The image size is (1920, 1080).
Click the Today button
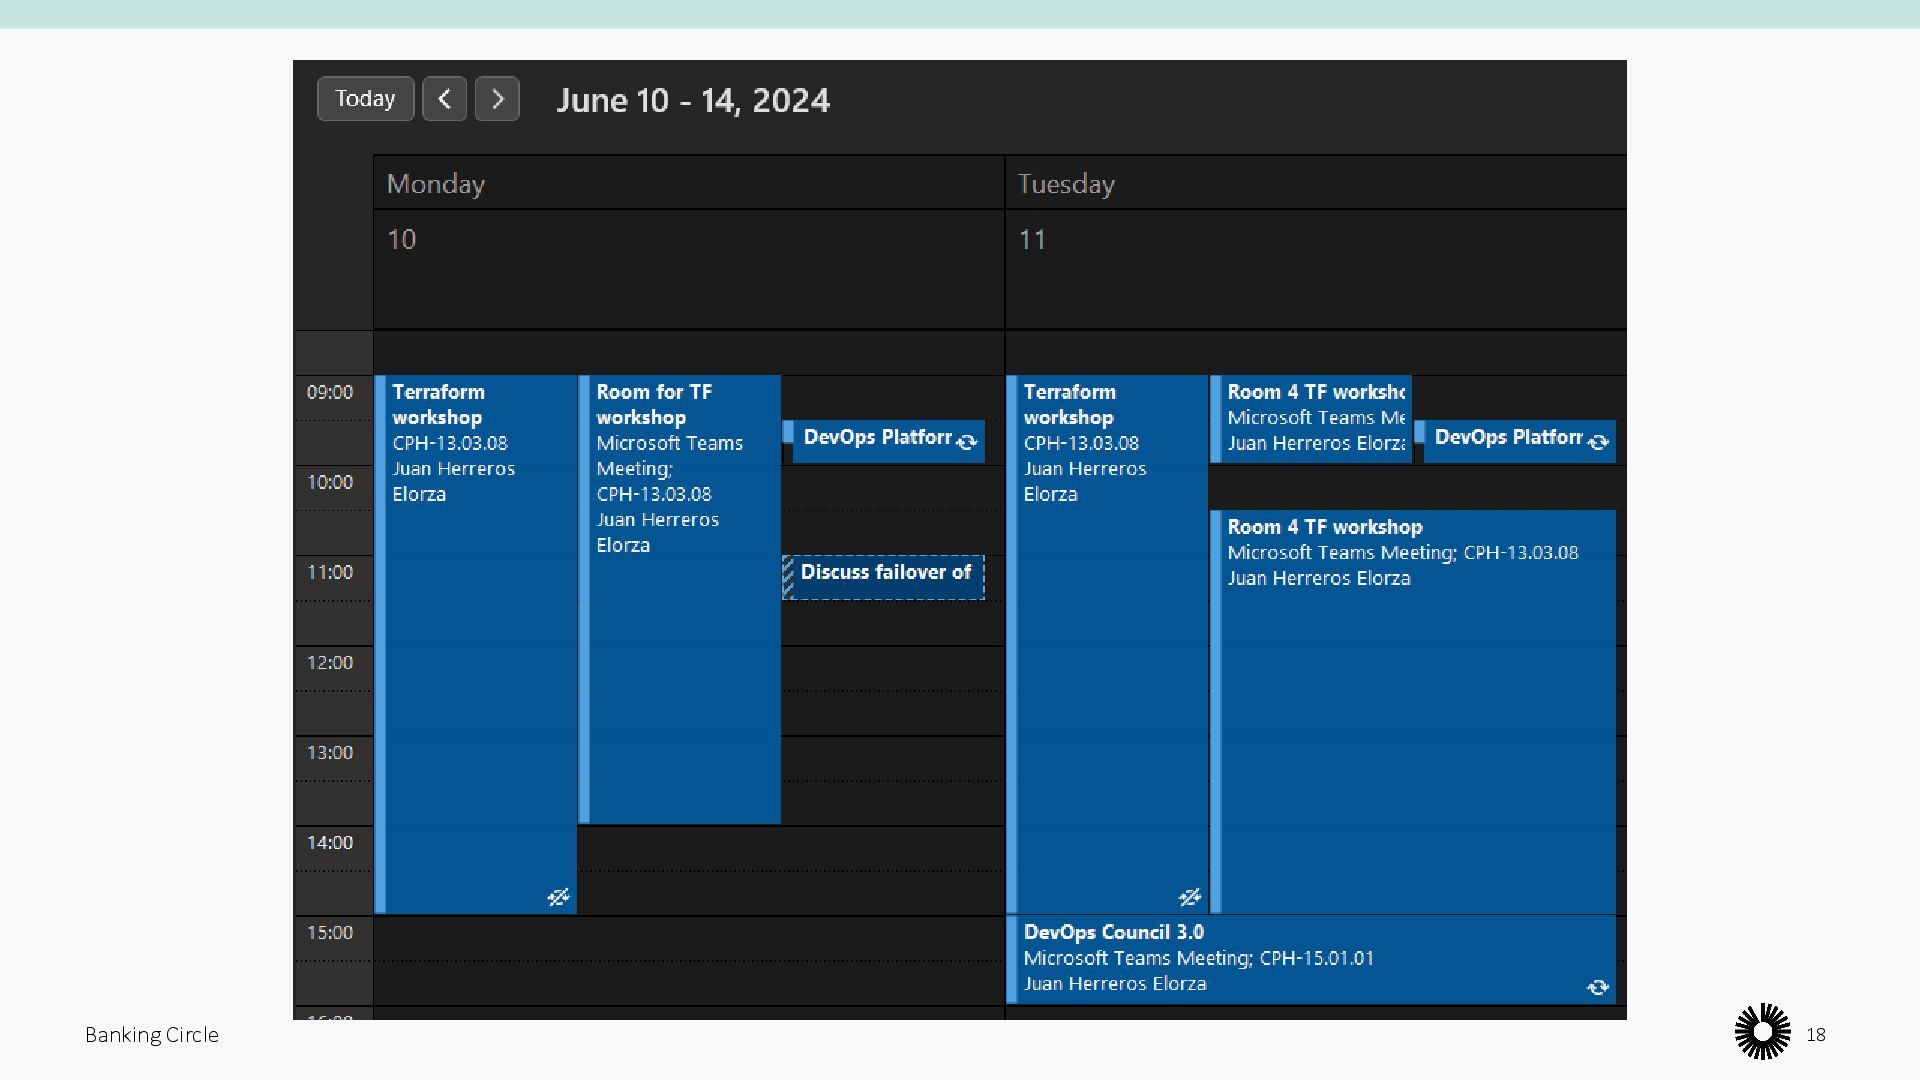tap(365, 99)
